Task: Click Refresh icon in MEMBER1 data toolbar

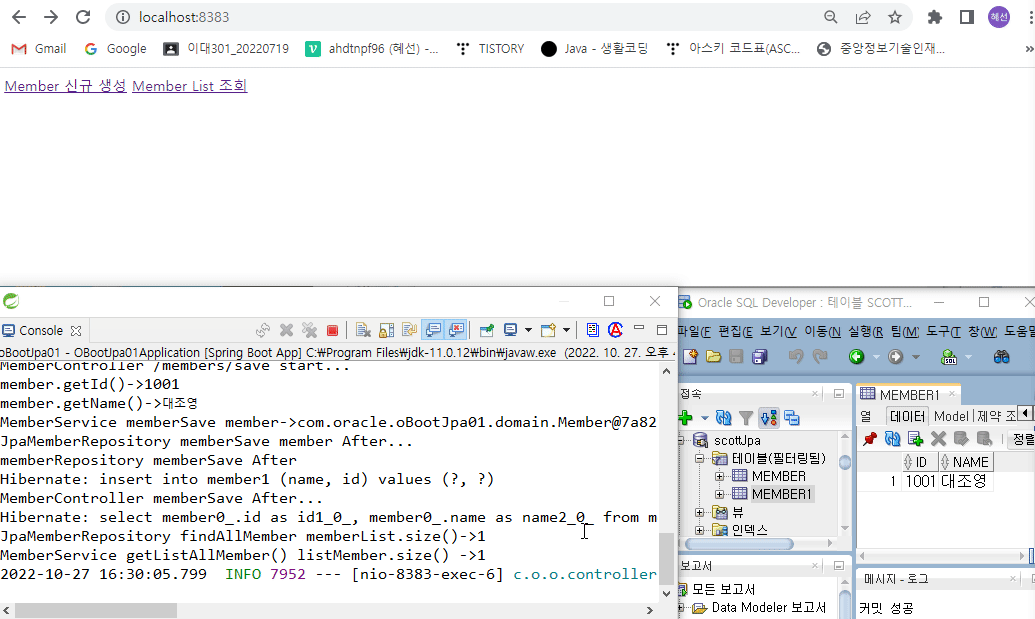Action: click(x=892, y=438)
